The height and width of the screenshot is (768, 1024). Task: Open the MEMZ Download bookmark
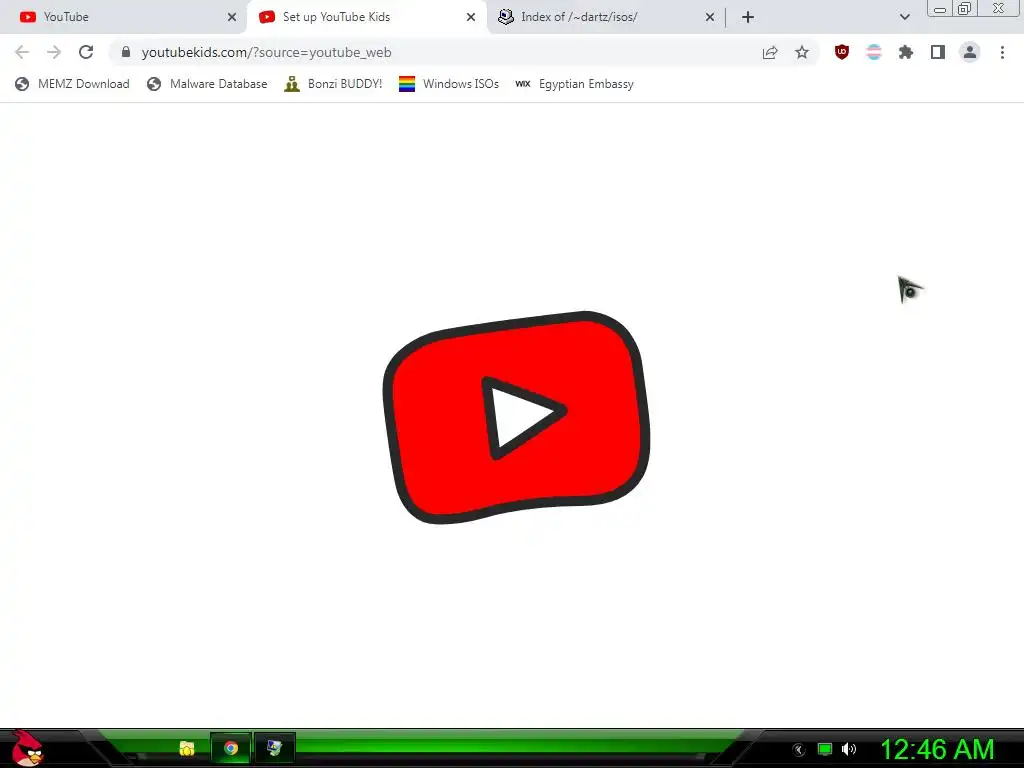coord(72,84)
